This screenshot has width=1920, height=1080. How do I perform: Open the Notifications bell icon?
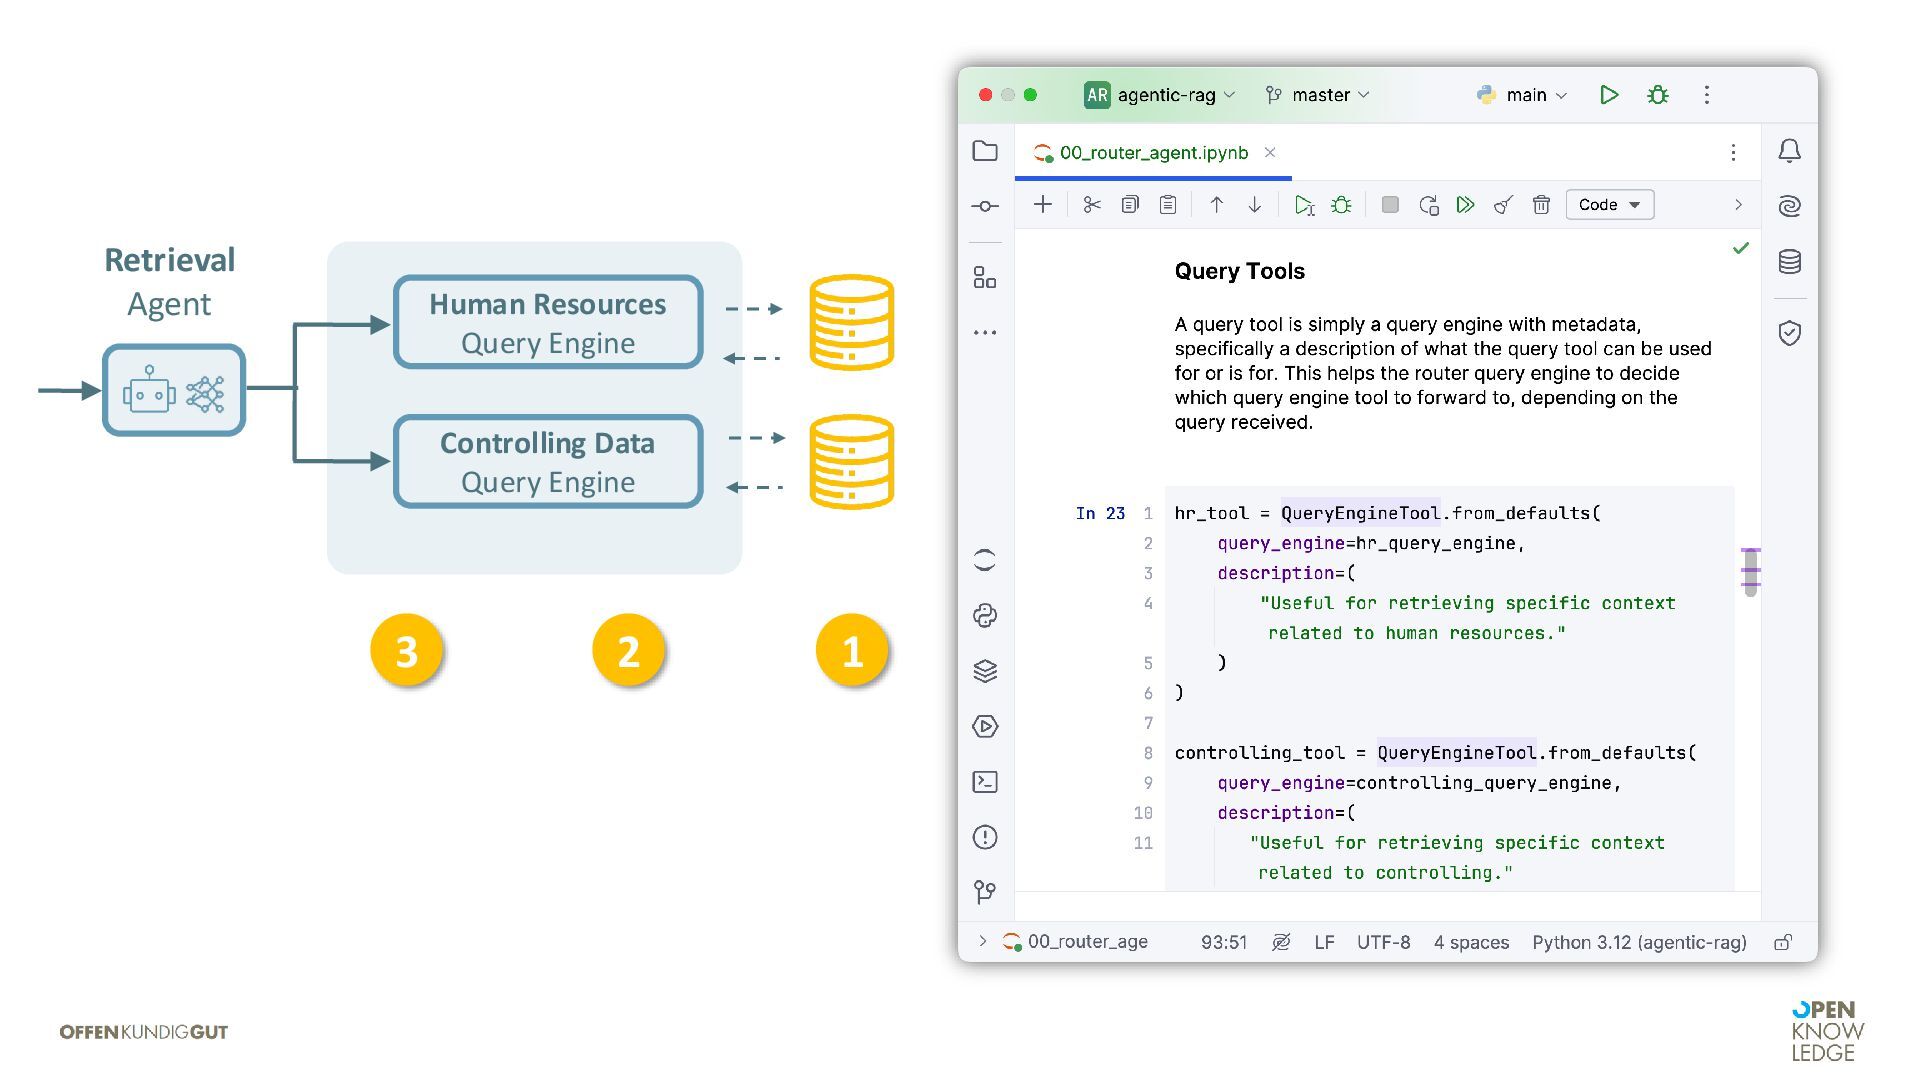[1790, 151]
